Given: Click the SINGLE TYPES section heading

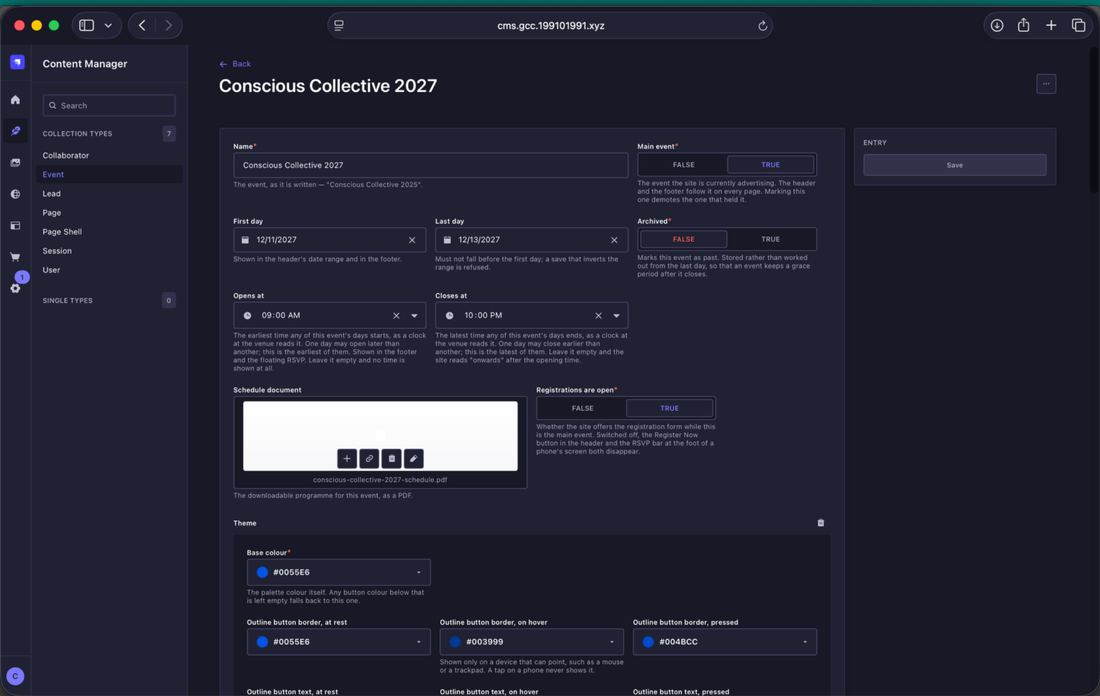Looking at the screenshot, I should coord(67,300).
